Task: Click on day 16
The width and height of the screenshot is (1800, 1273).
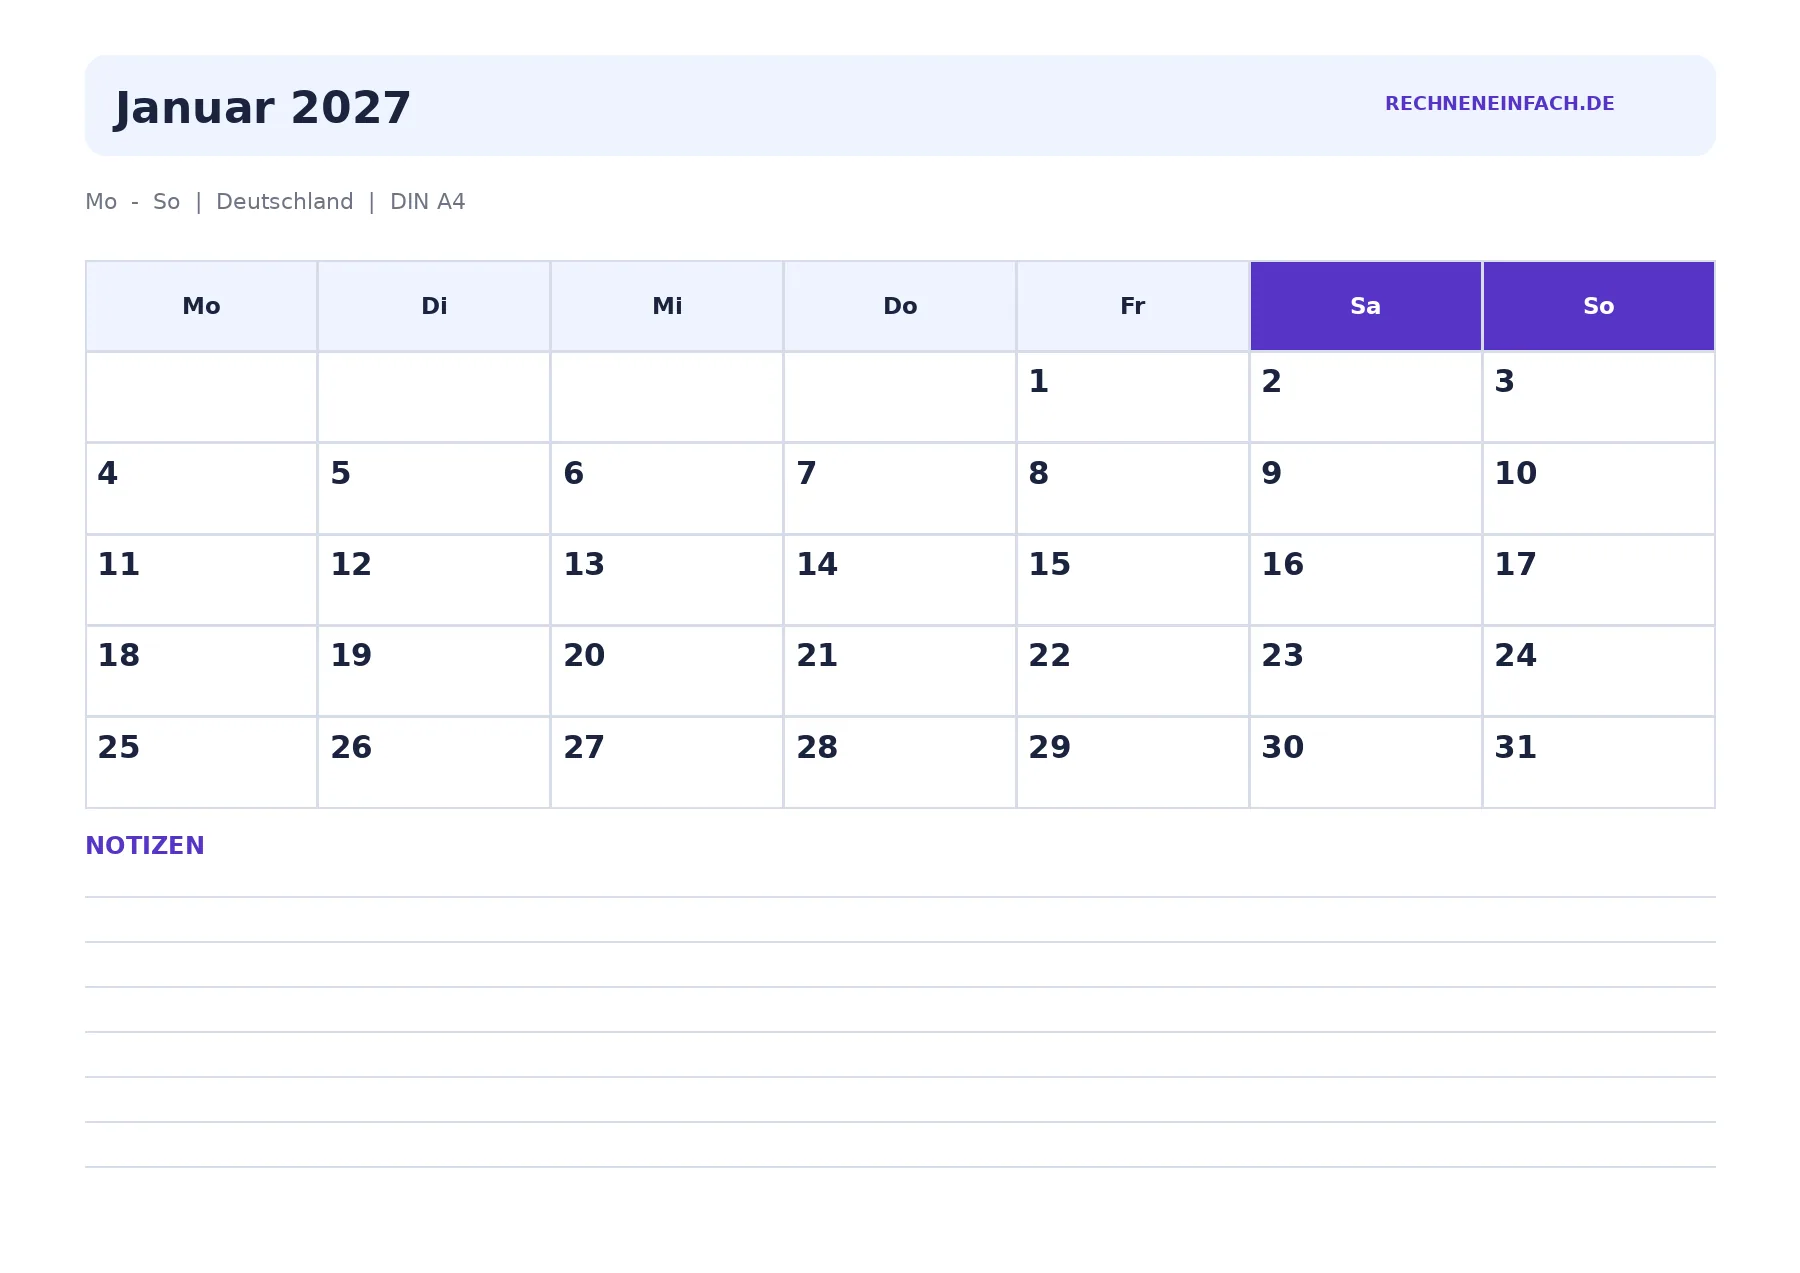Action: click(x=1366, y=580)
